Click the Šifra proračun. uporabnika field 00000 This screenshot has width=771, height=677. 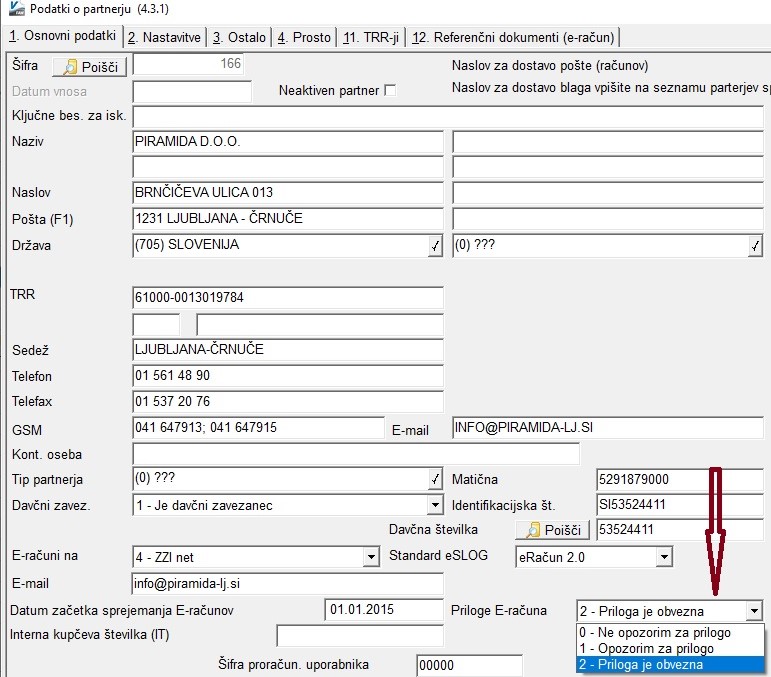coord(469,665)
